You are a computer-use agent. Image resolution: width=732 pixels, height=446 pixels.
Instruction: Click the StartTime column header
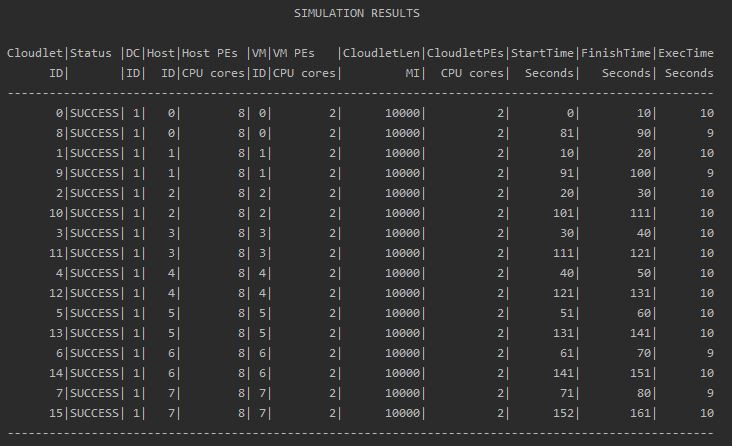[x=542, y=53]
